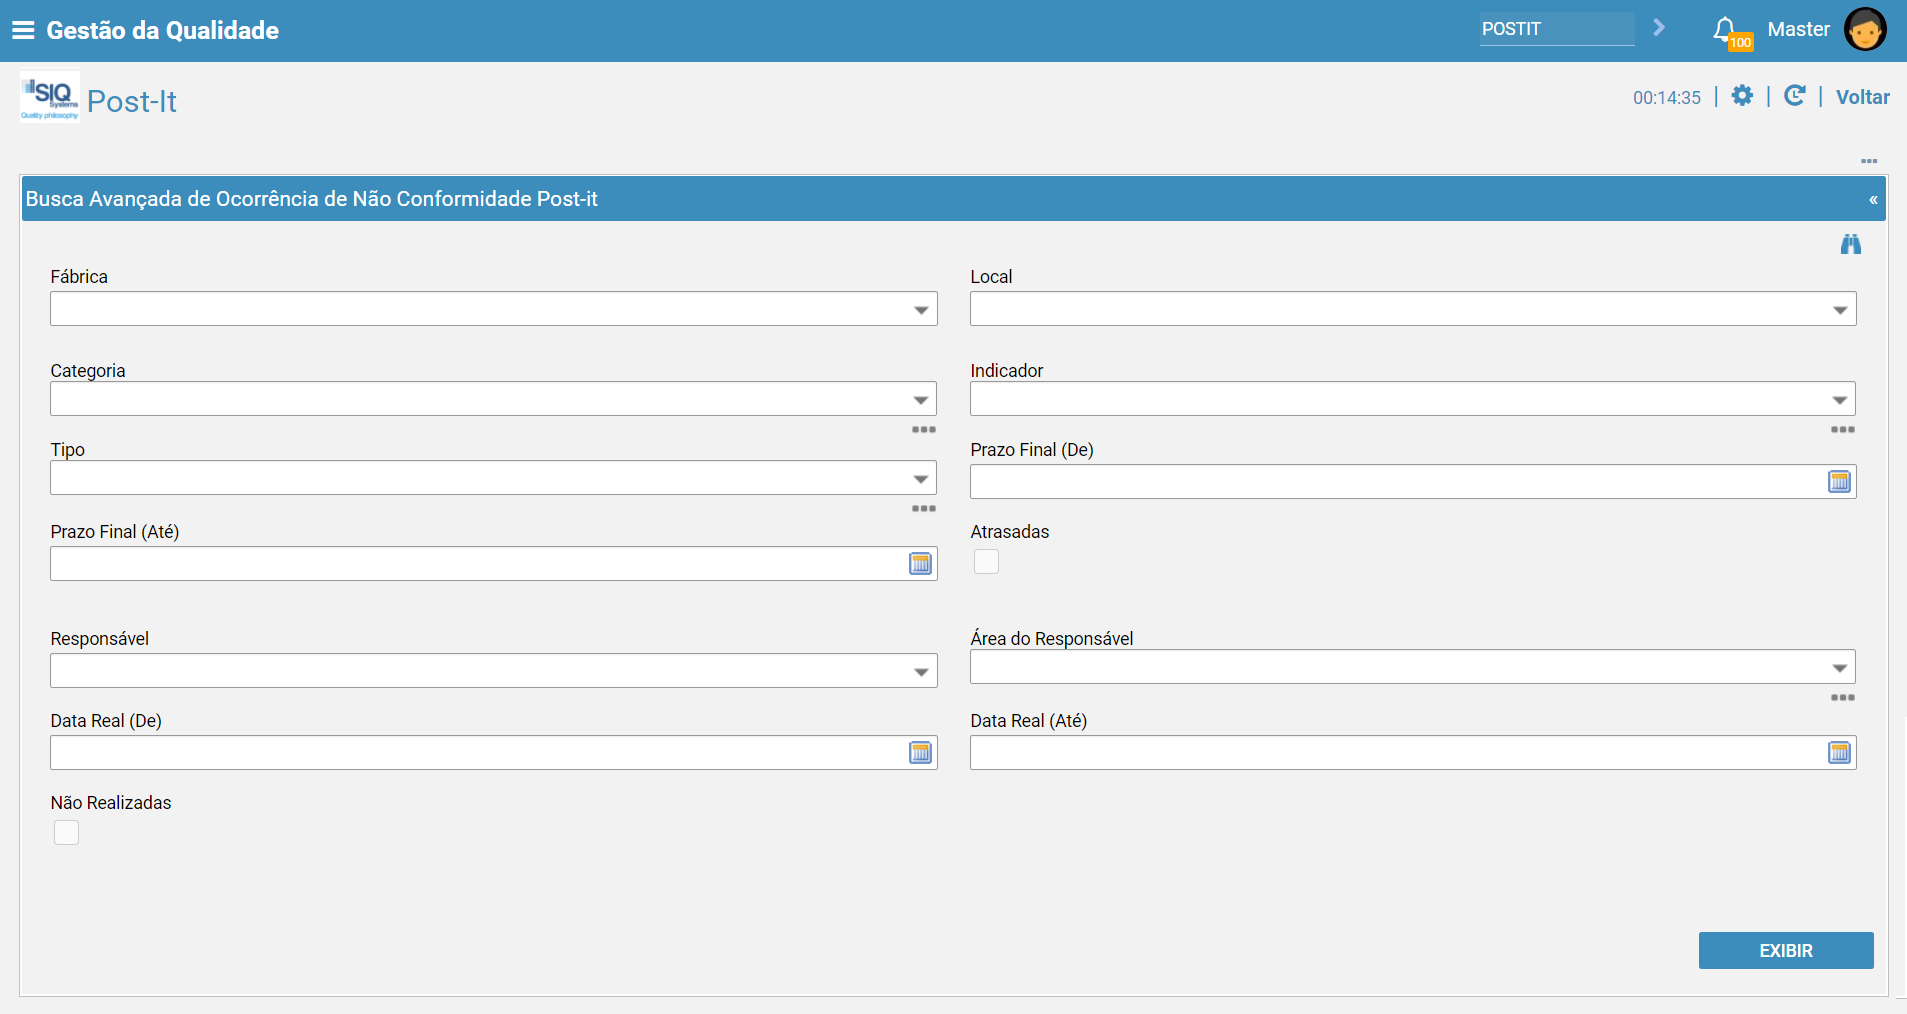Click the POSTIT search field
Image resolution: width=1907 pixels, height=1014 pixels.
coord(1557,29)
